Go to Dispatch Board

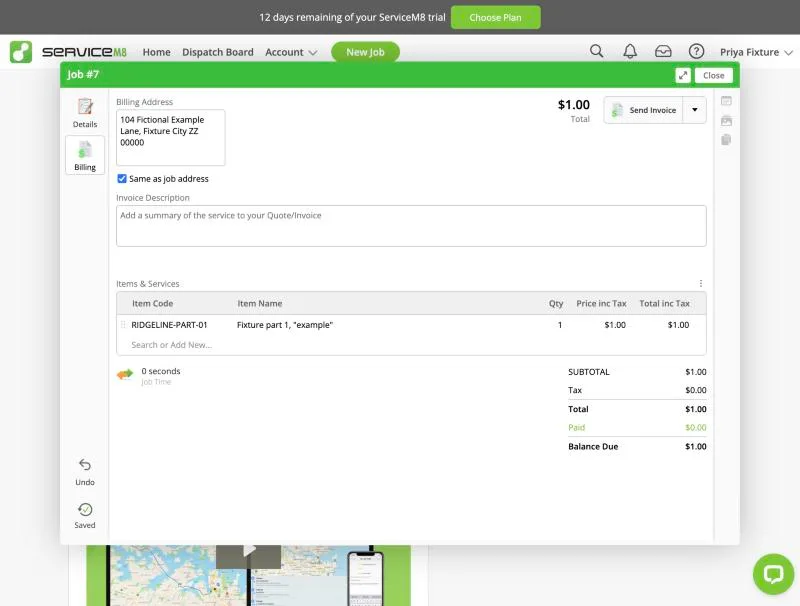(x=218, y=52)
